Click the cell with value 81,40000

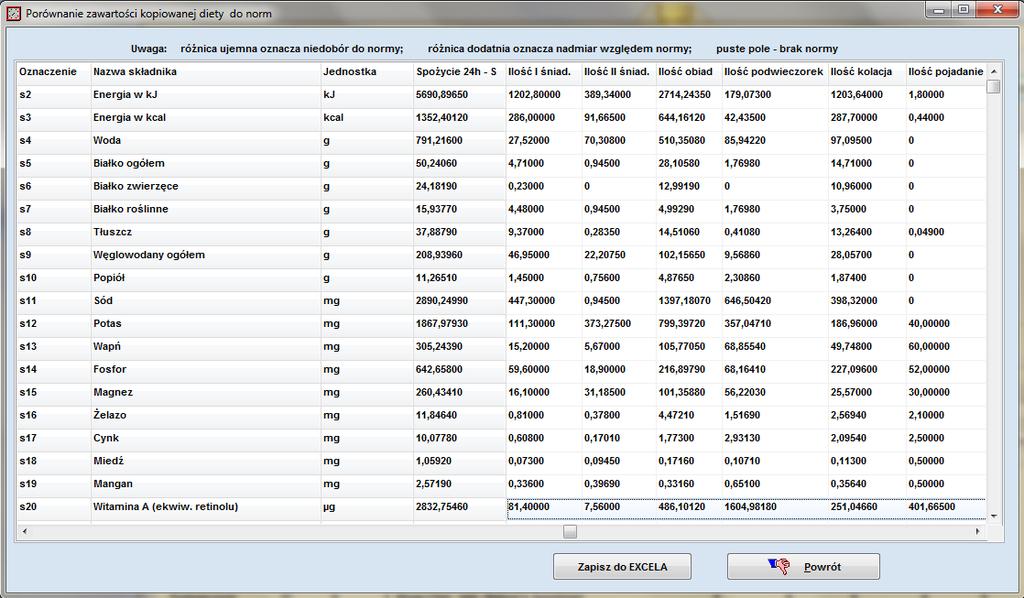(544, 507)
